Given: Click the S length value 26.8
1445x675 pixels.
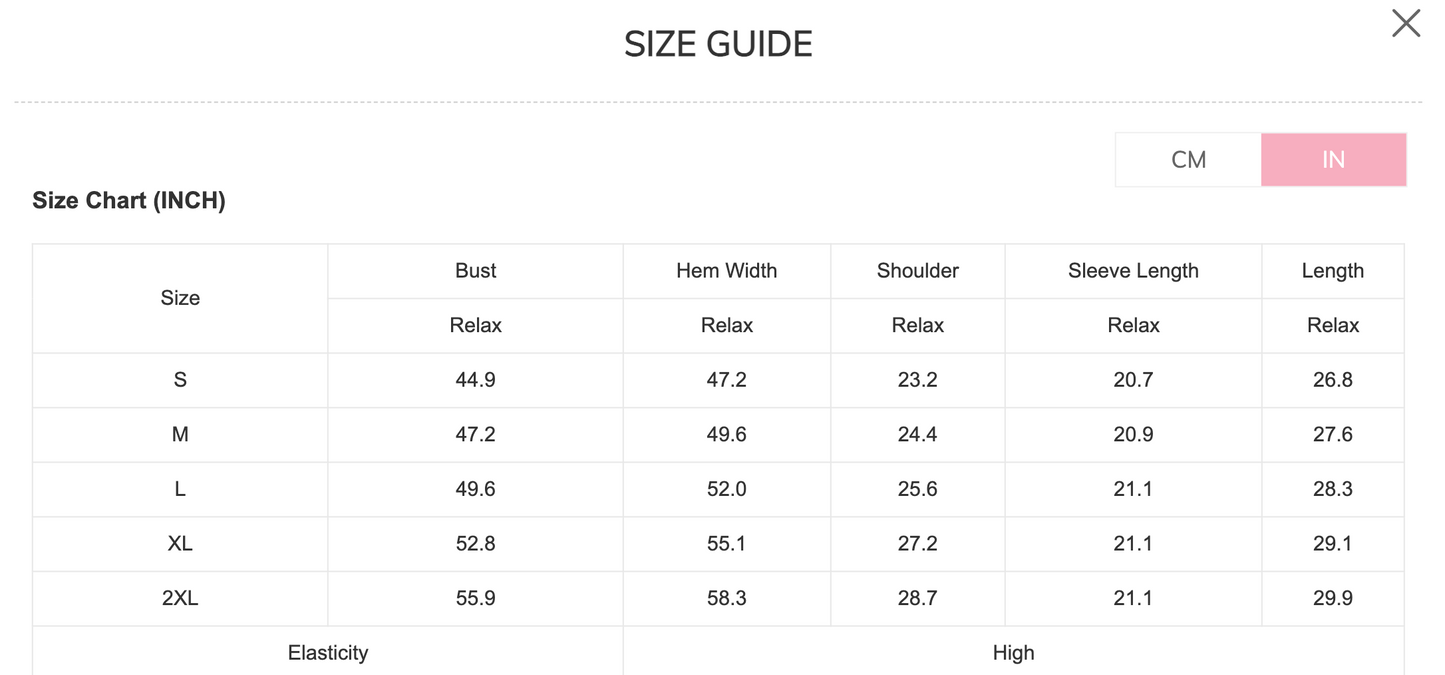Looking at the screenshot, I should click(x=1332, y=380).
